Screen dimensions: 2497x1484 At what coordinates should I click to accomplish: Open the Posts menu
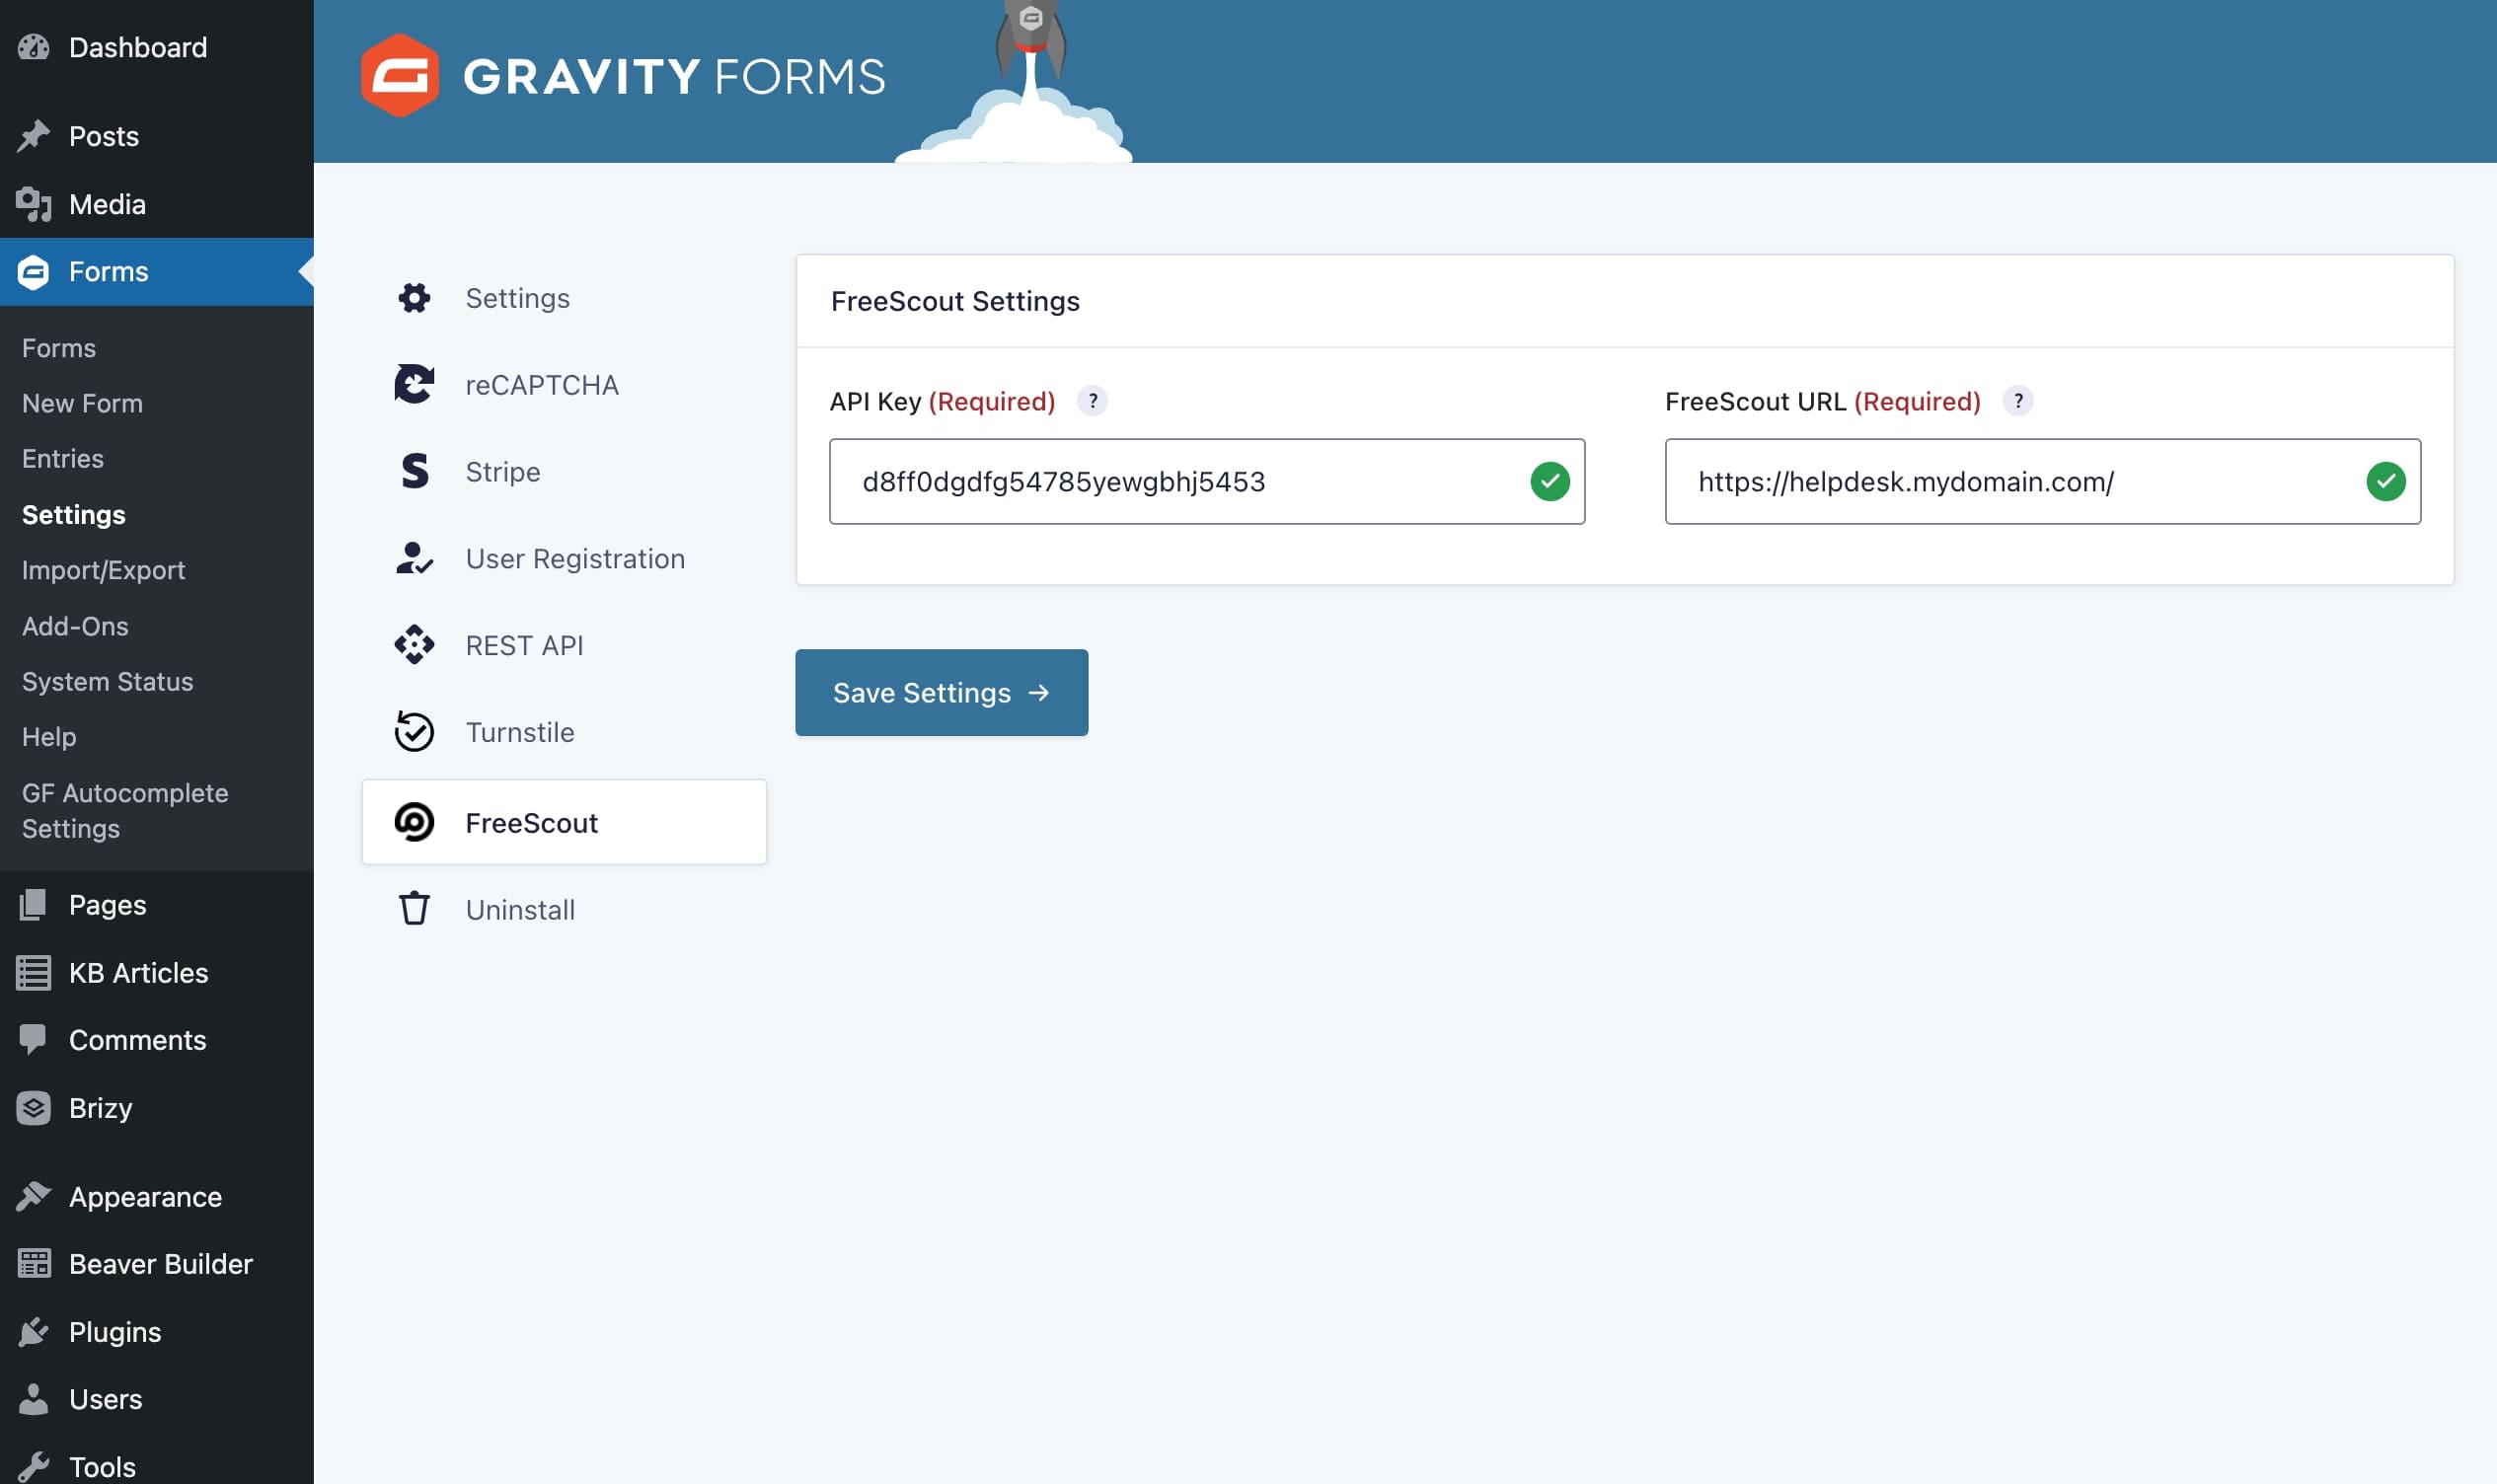click(157, 136)
